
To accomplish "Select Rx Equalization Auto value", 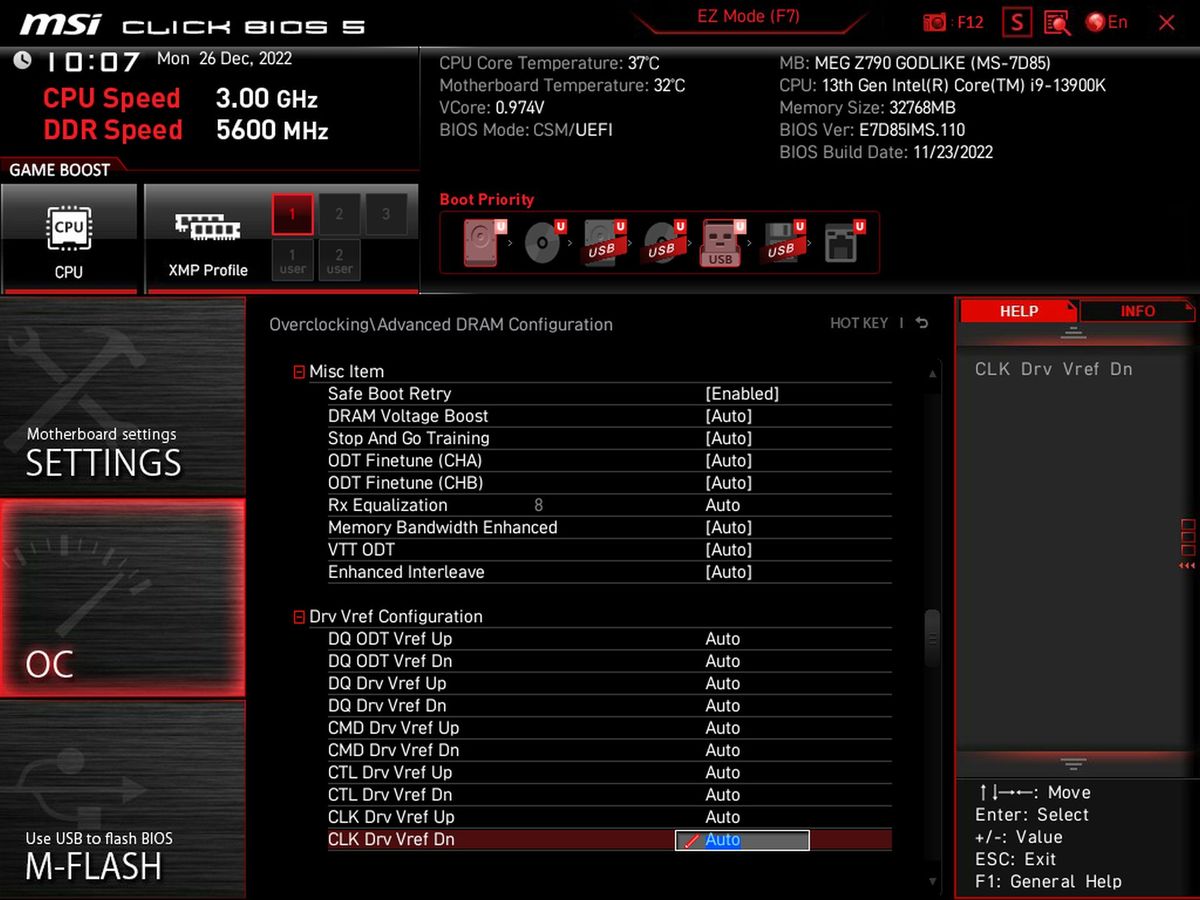I will pyautogui.click(x=723, y=505).
